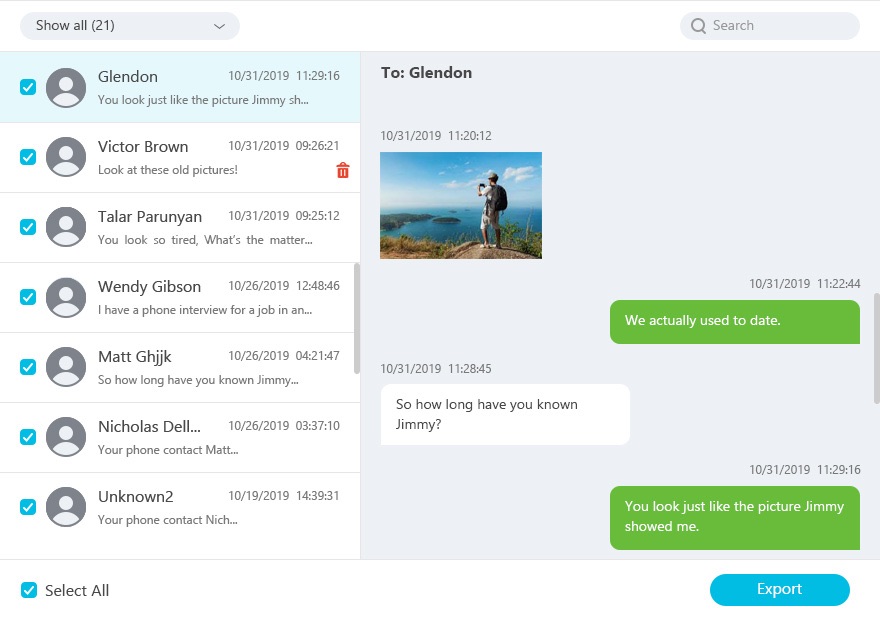
Task: Click the magnifier icon in the search box
Action: (698, 26)
